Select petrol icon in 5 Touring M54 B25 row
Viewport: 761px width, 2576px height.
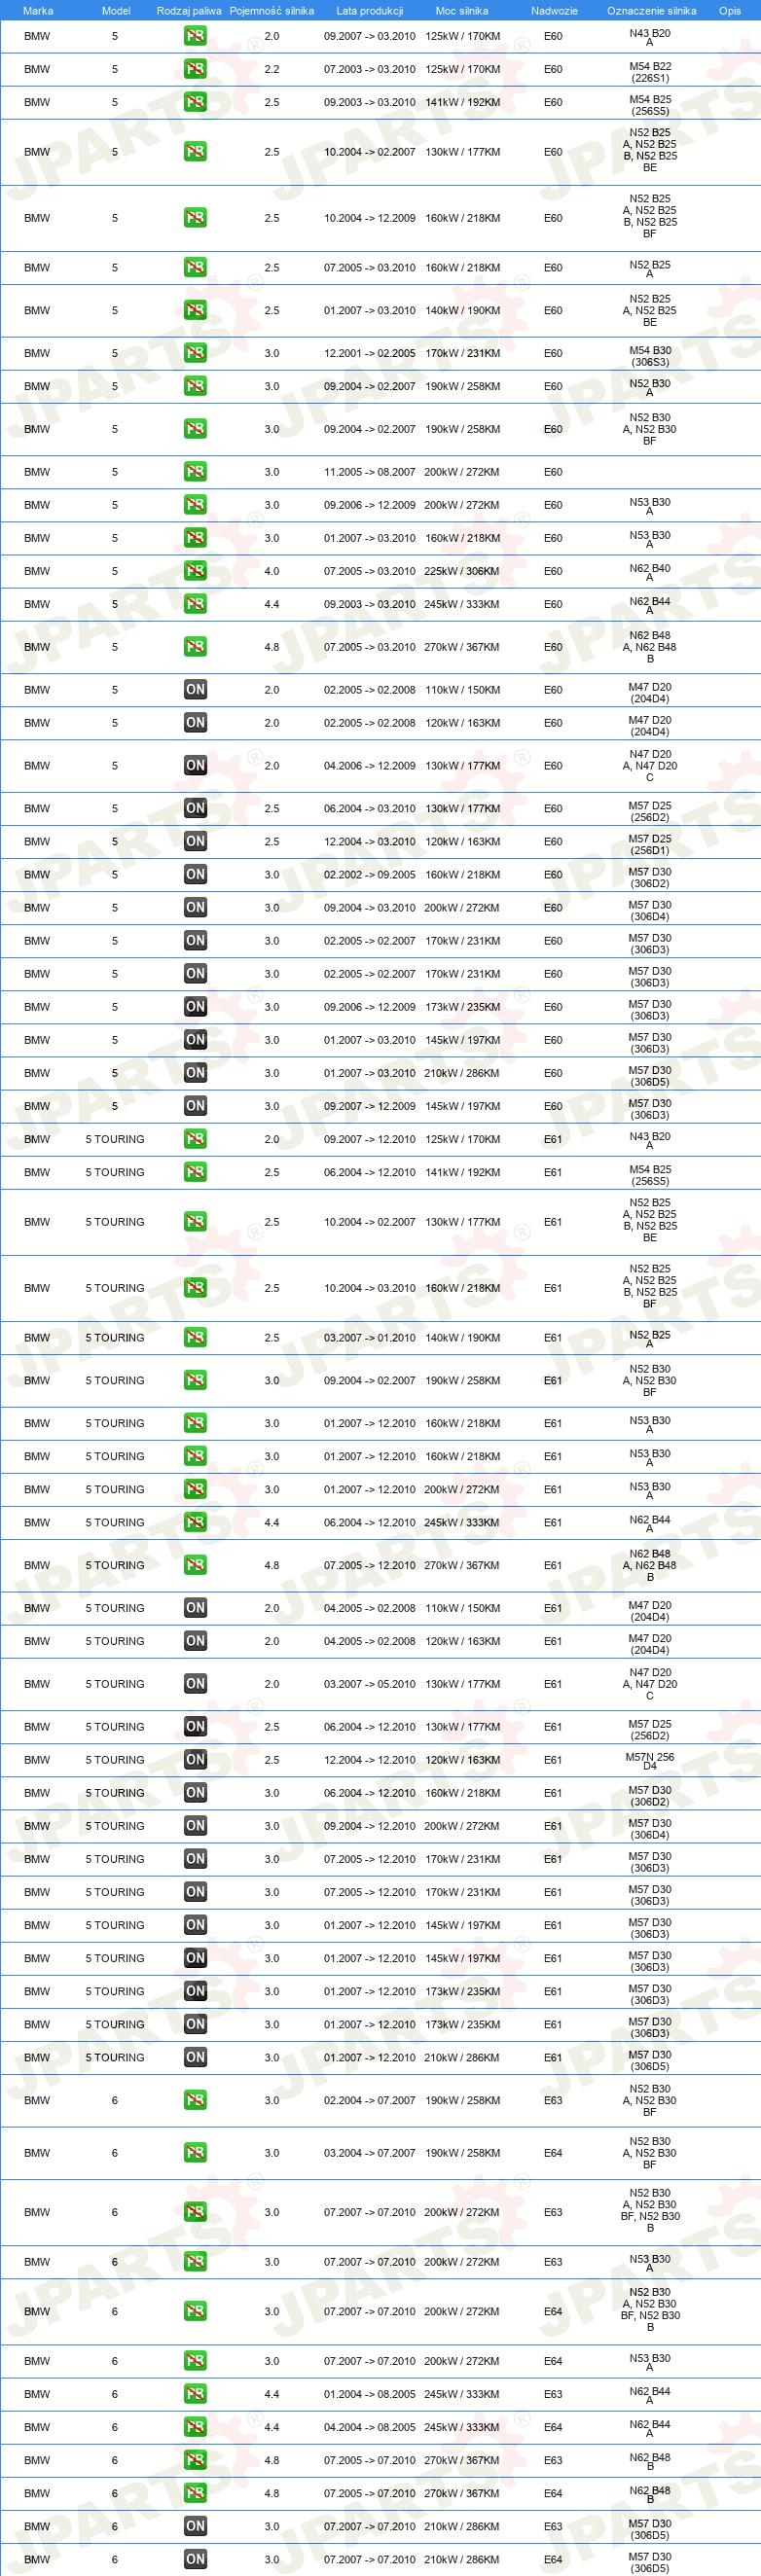click(195, 1172)
